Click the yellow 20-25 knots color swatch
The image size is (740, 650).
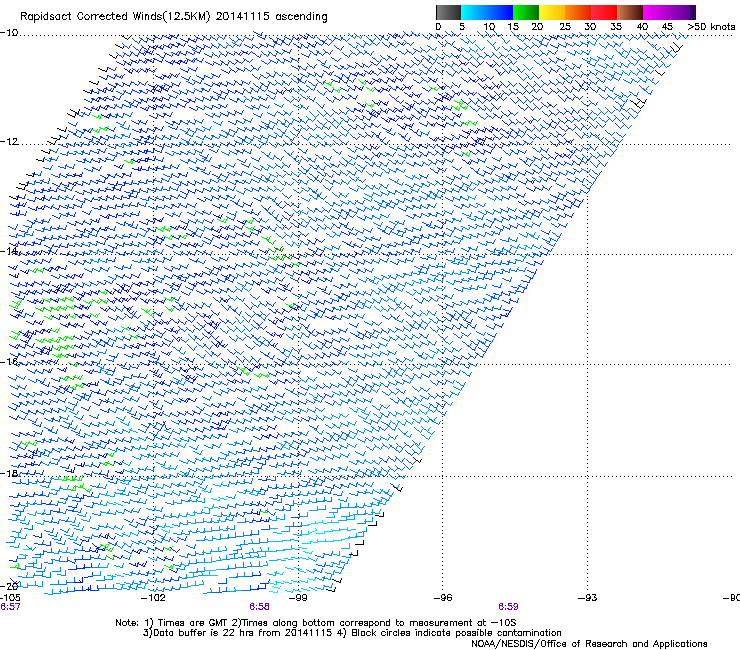pos(552,12)
